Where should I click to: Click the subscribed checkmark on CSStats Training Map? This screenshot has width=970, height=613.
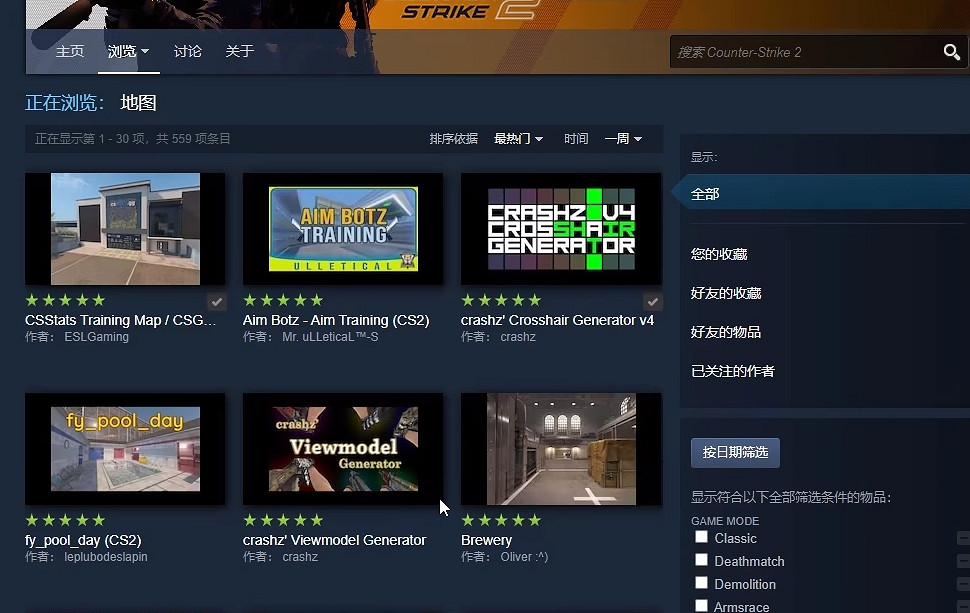click(216, 300)
